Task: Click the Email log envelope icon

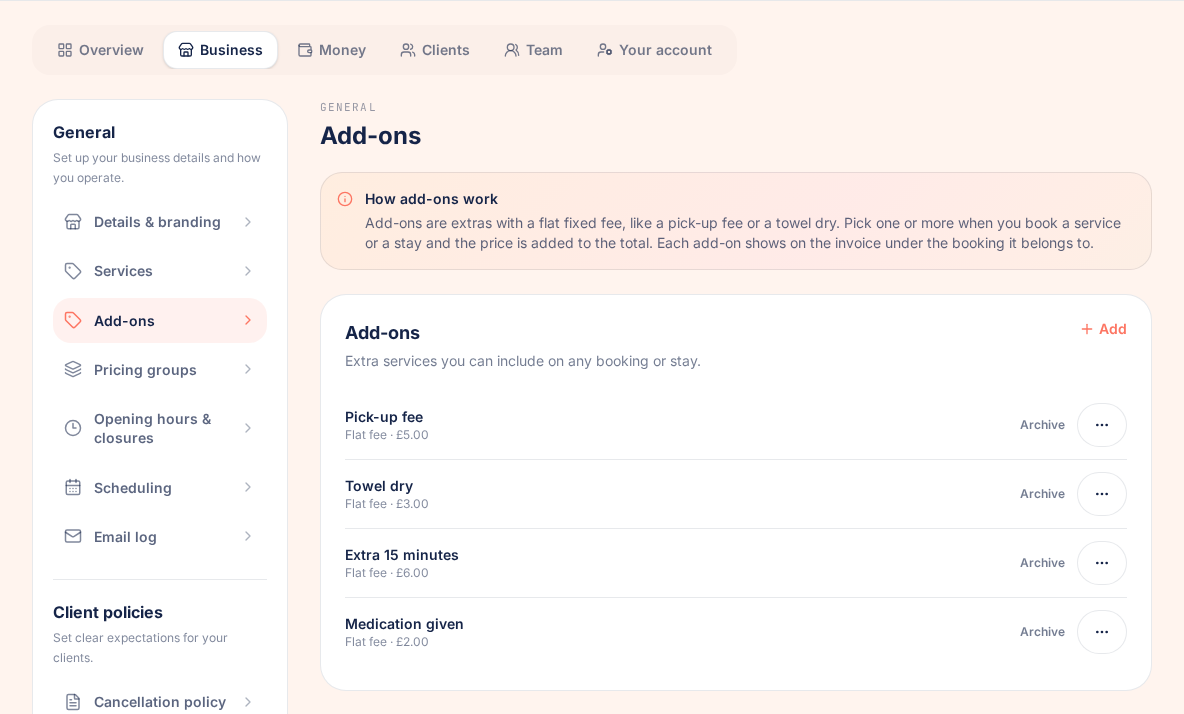Action: pos(72,537)
